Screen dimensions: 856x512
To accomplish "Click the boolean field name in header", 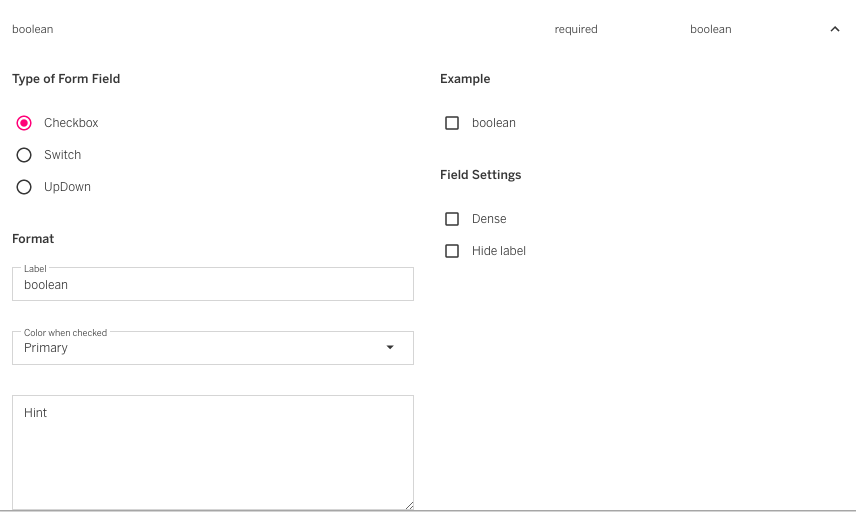I will tap(33, 30).
